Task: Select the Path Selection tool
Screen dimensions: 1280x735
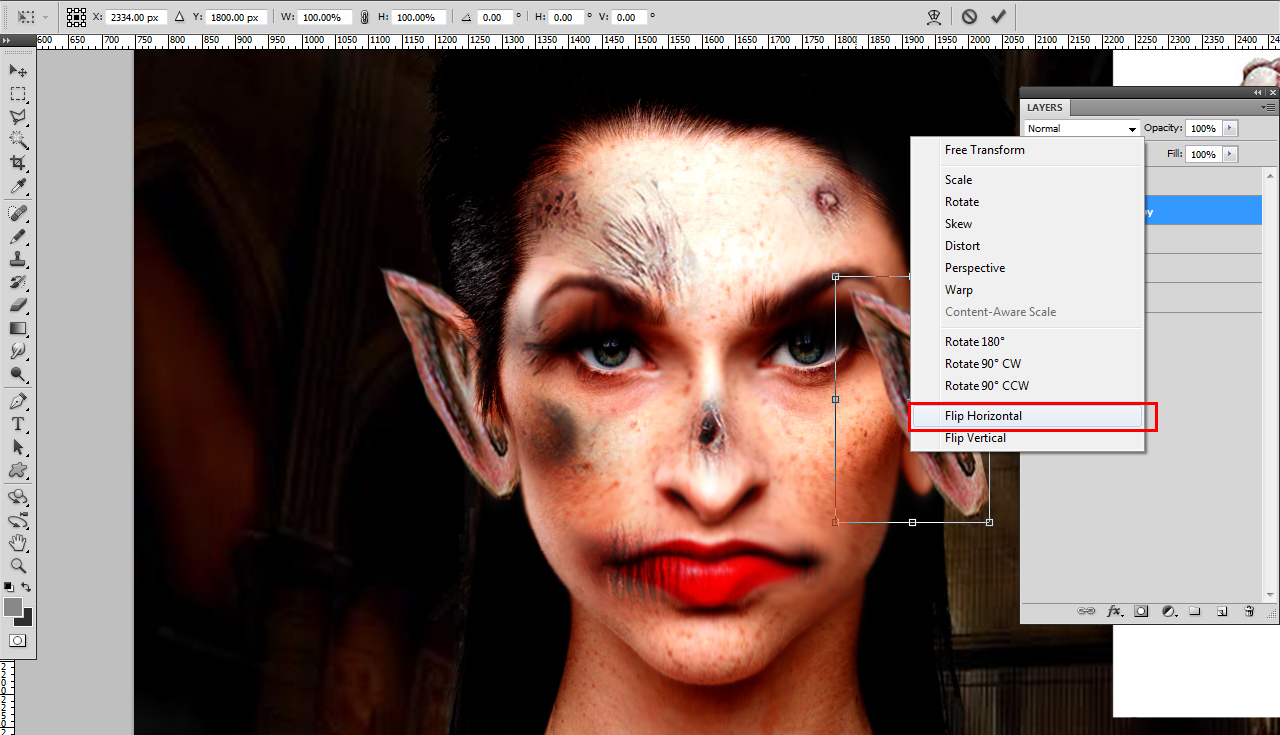Action: [x=18, y=447]
